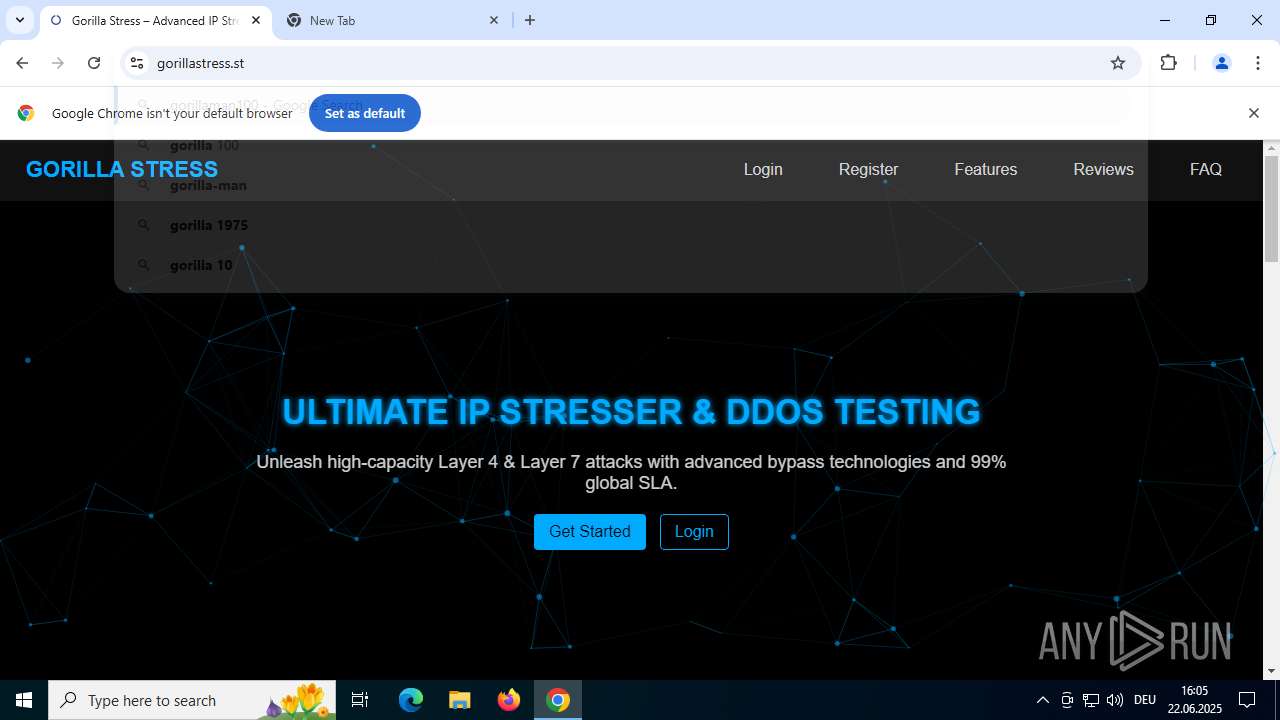
Task: Click the Get Started button
Action: coord(590,532)
